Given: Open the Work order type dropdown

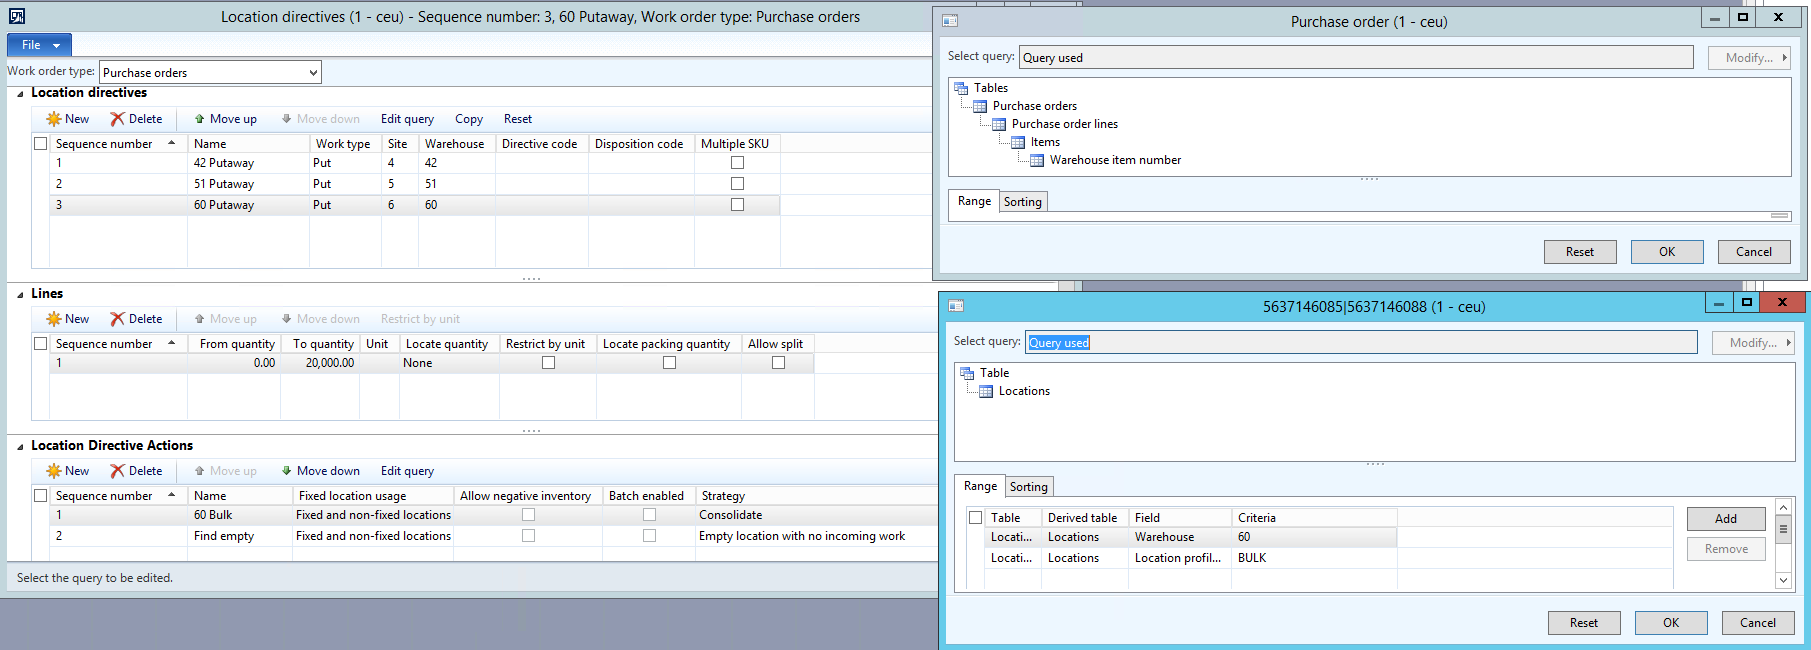Looking at the screenshot, I should pyautogui.click(x=313, y=72).
